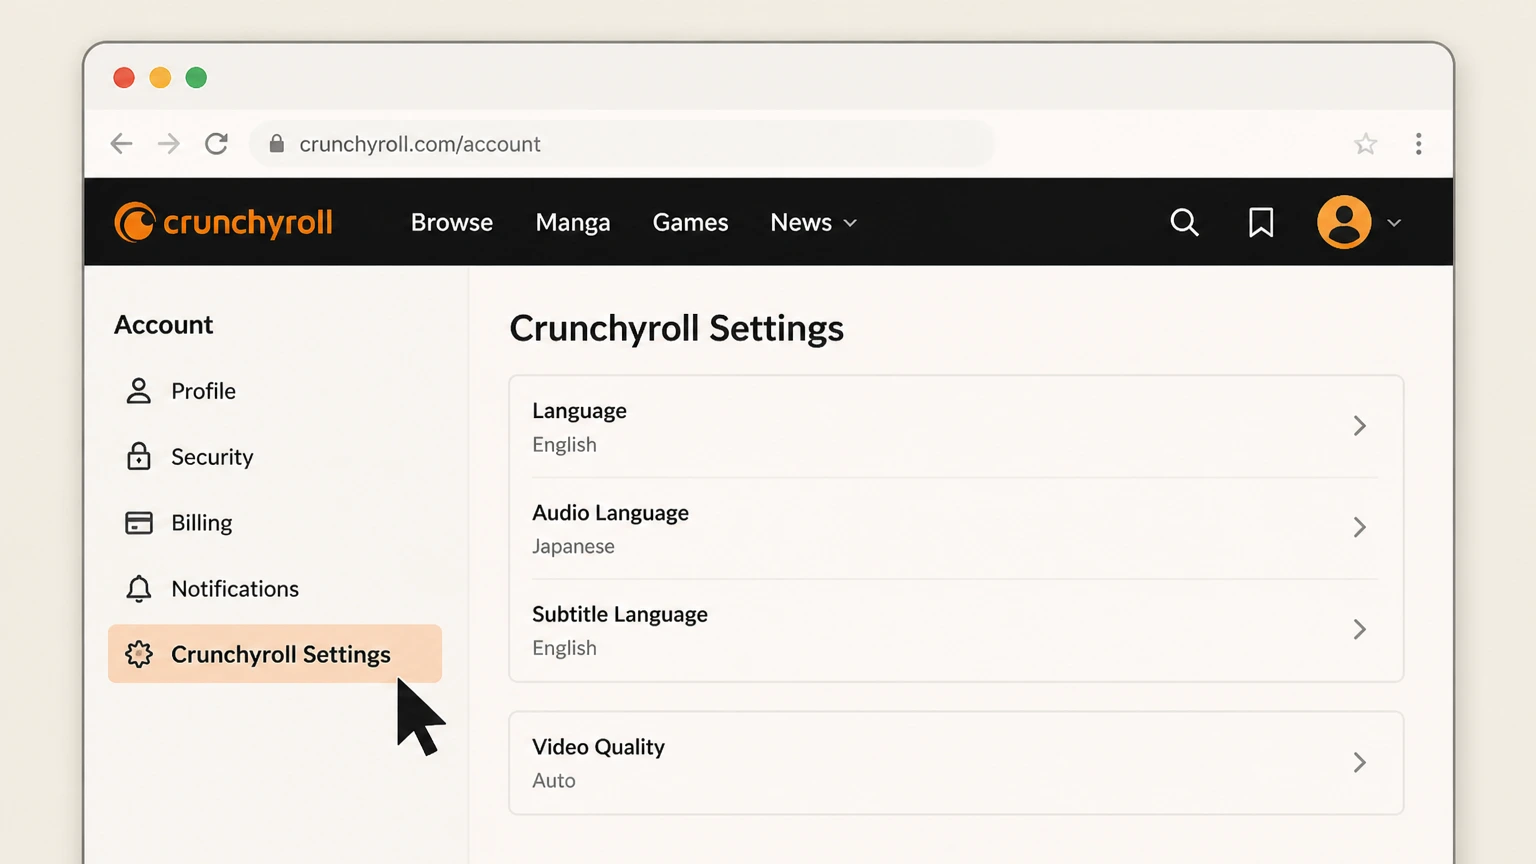This screenshot has width=1536, height=864.
Task: Click the Video Quality label
Action: pyautogui.click(x=598, y=747)
